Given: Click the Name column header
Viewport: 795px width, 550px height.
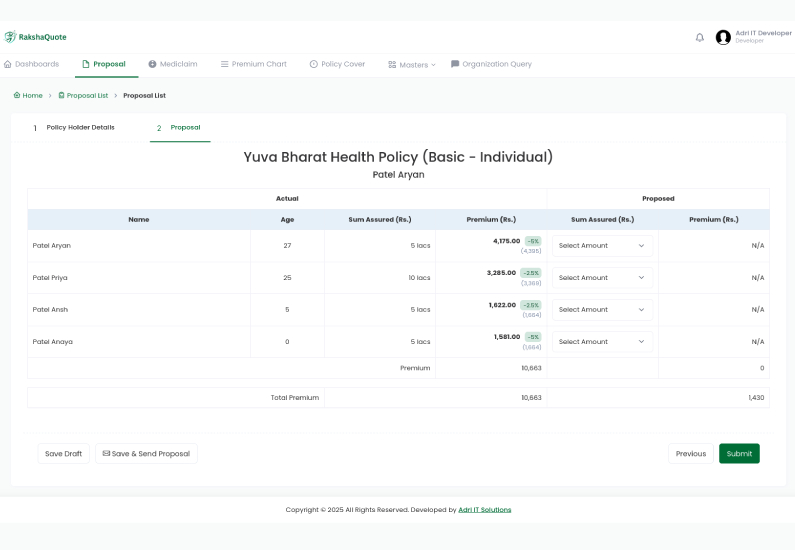Looking at the screenshot, I should [139, 219].
